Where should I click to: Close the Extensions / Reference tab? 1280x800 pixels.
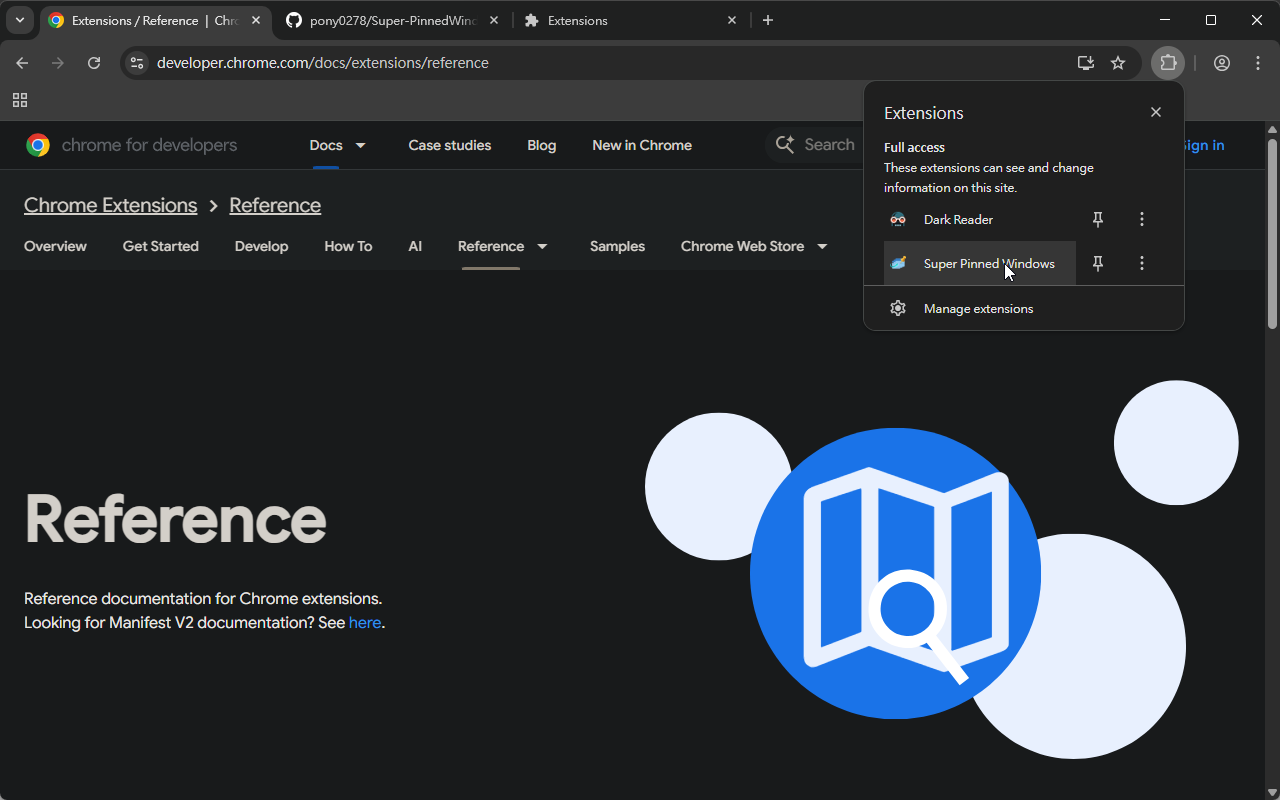256,20
